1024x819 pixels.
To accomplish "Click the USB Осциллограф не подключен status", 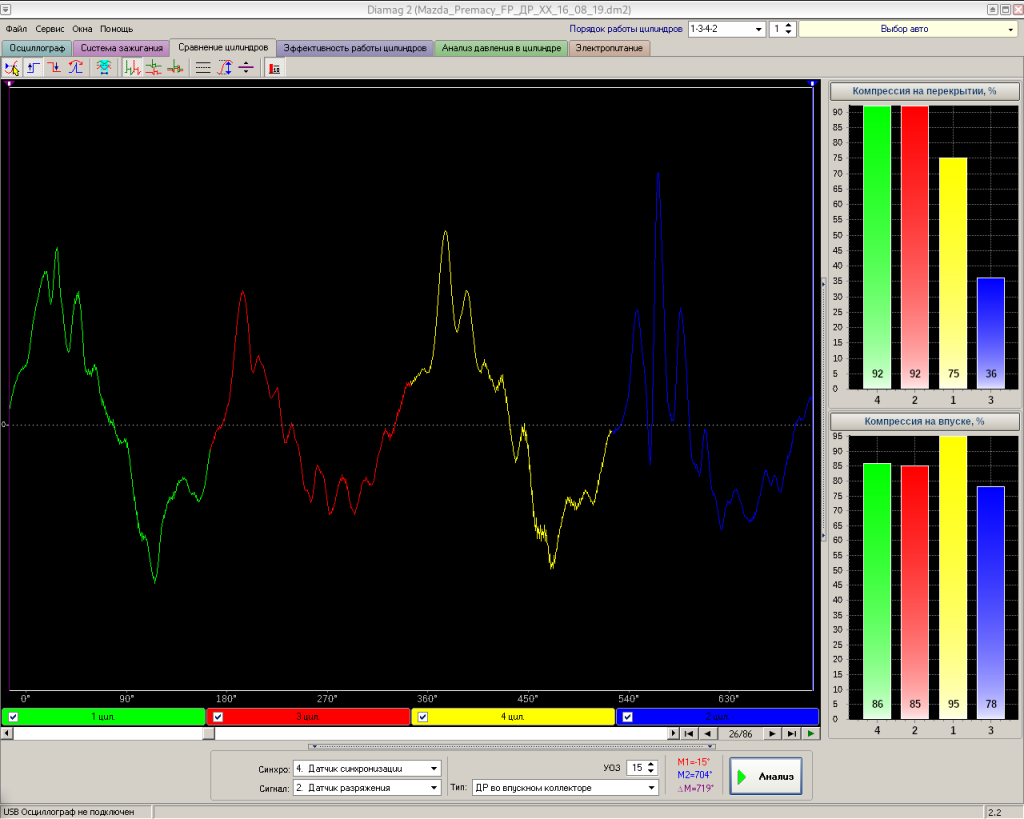I will coord(69,812).
